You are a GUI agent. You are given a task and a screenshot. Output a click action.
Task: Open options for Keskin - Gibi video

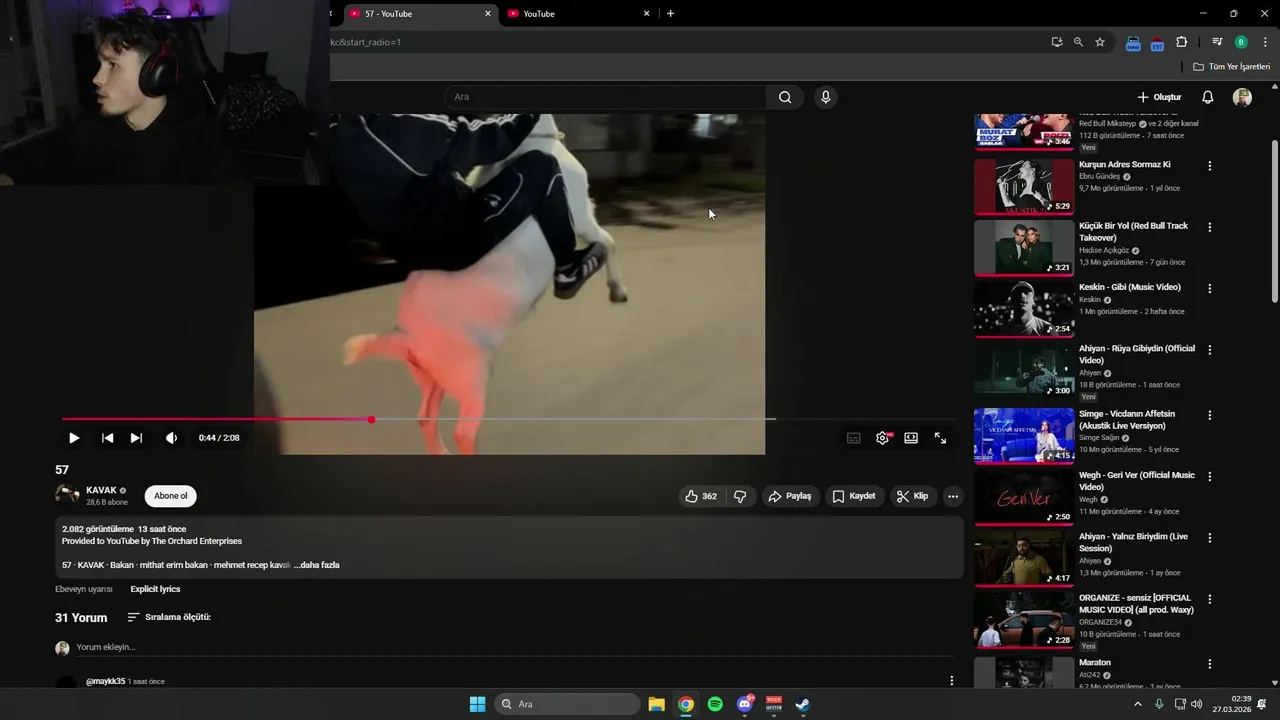pos(1210,289)
